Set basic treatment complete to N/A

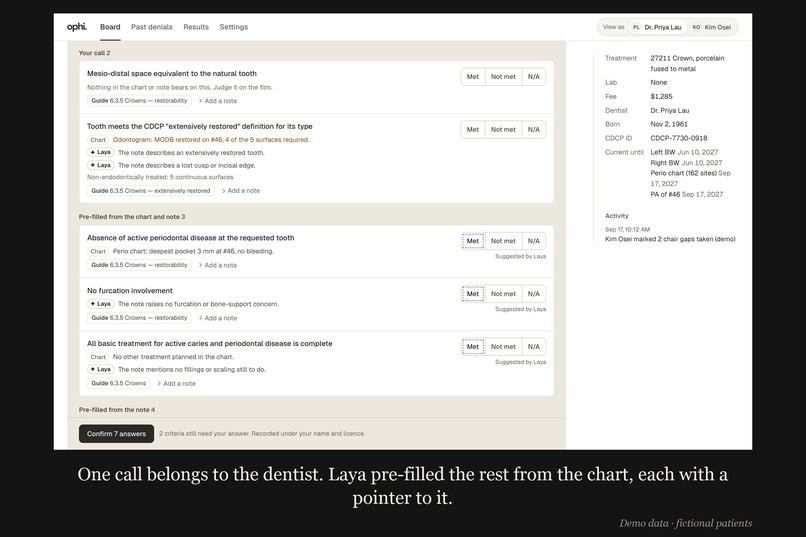[534, 347]
